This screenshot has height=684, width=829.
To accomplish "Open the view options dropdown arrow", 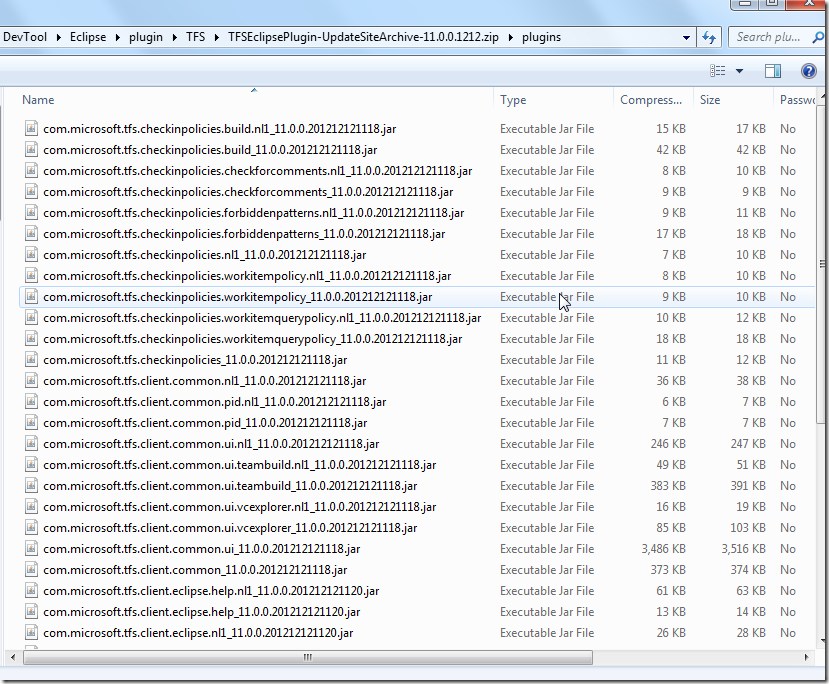I will [740, 71].
